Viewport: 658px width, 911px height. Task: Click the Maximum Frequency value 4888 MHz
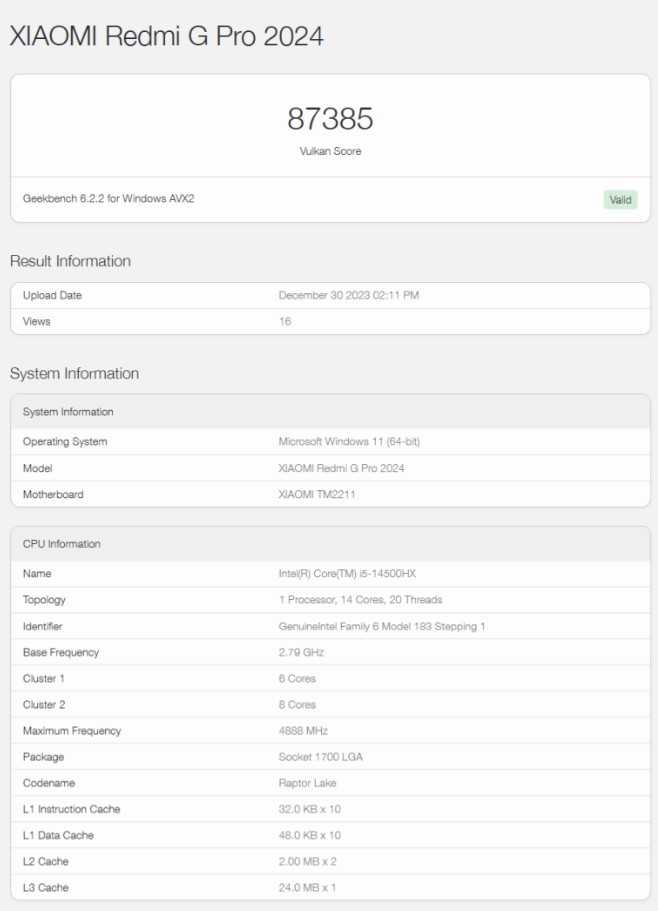point(303,731)
